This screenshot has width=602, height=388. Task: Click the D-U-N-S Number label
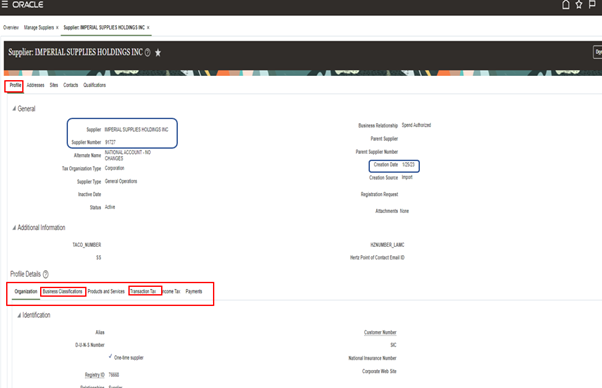tap(90, 345)
